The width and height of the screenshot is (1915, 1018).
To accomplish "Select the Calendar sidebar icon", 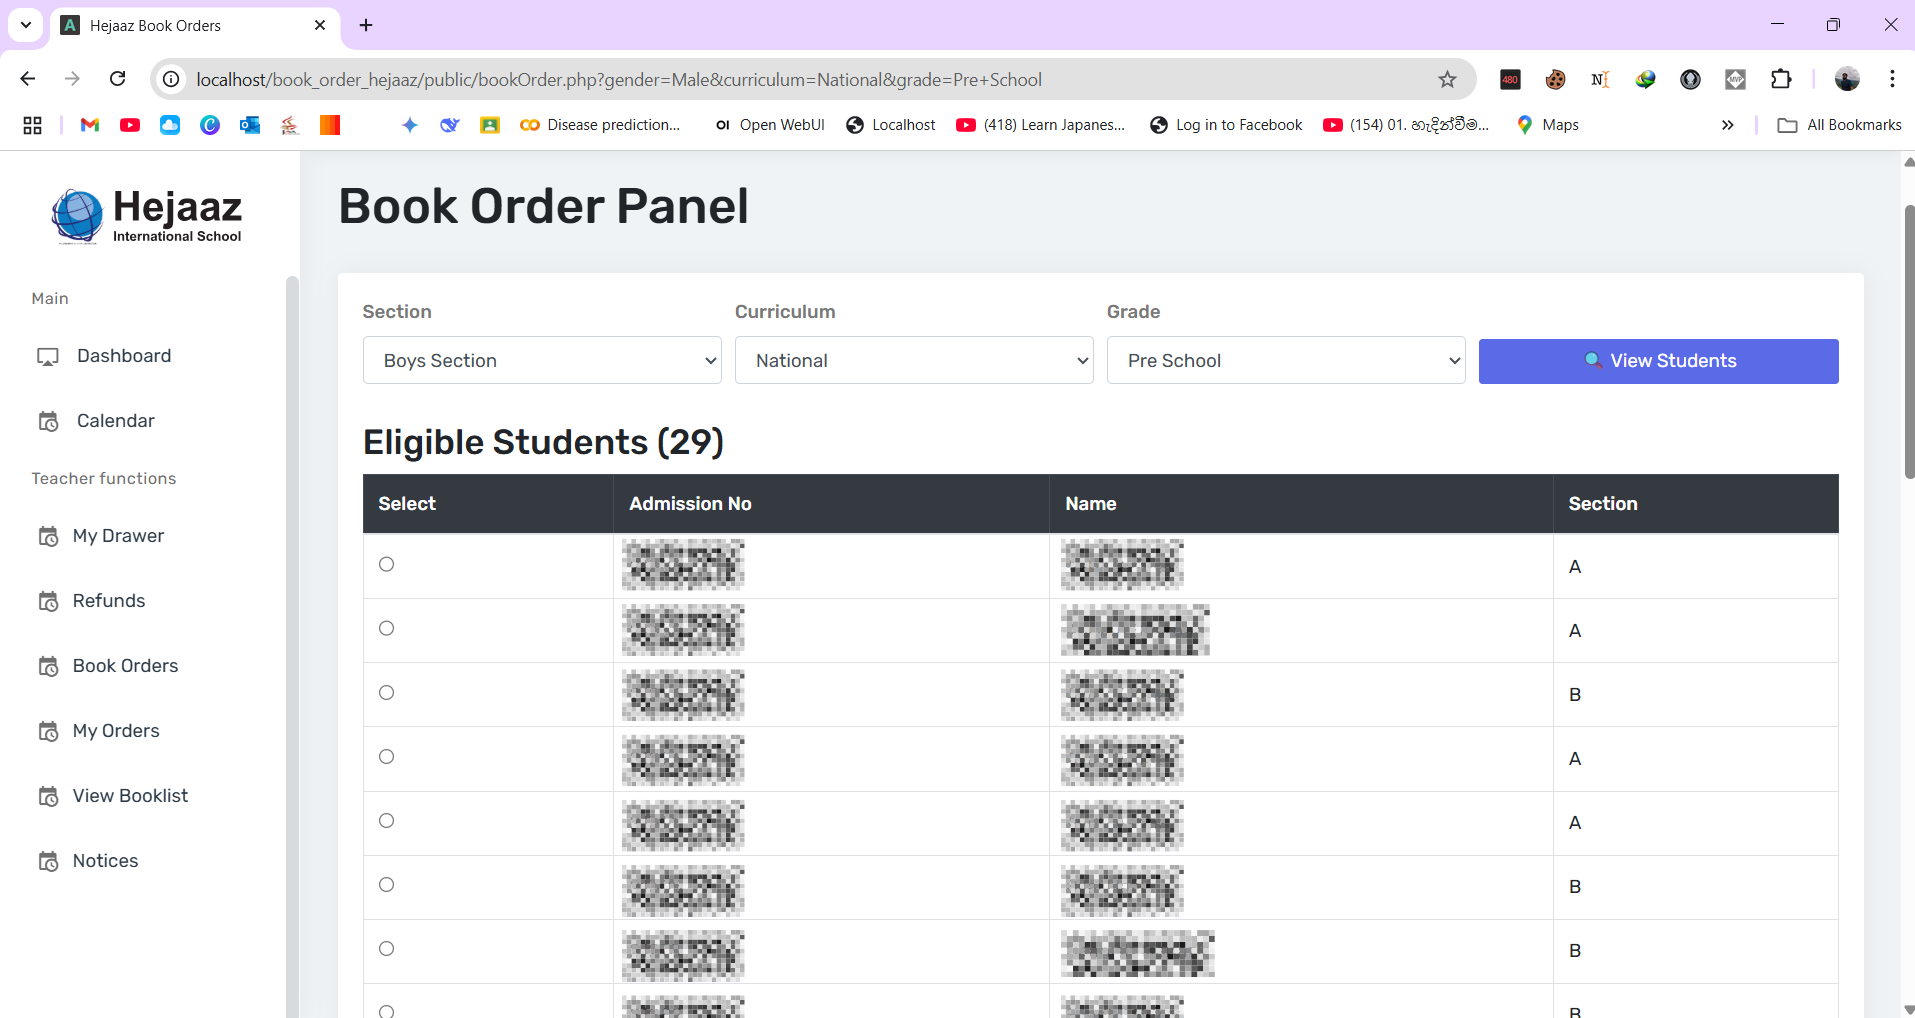I will (x=48, y=421).
